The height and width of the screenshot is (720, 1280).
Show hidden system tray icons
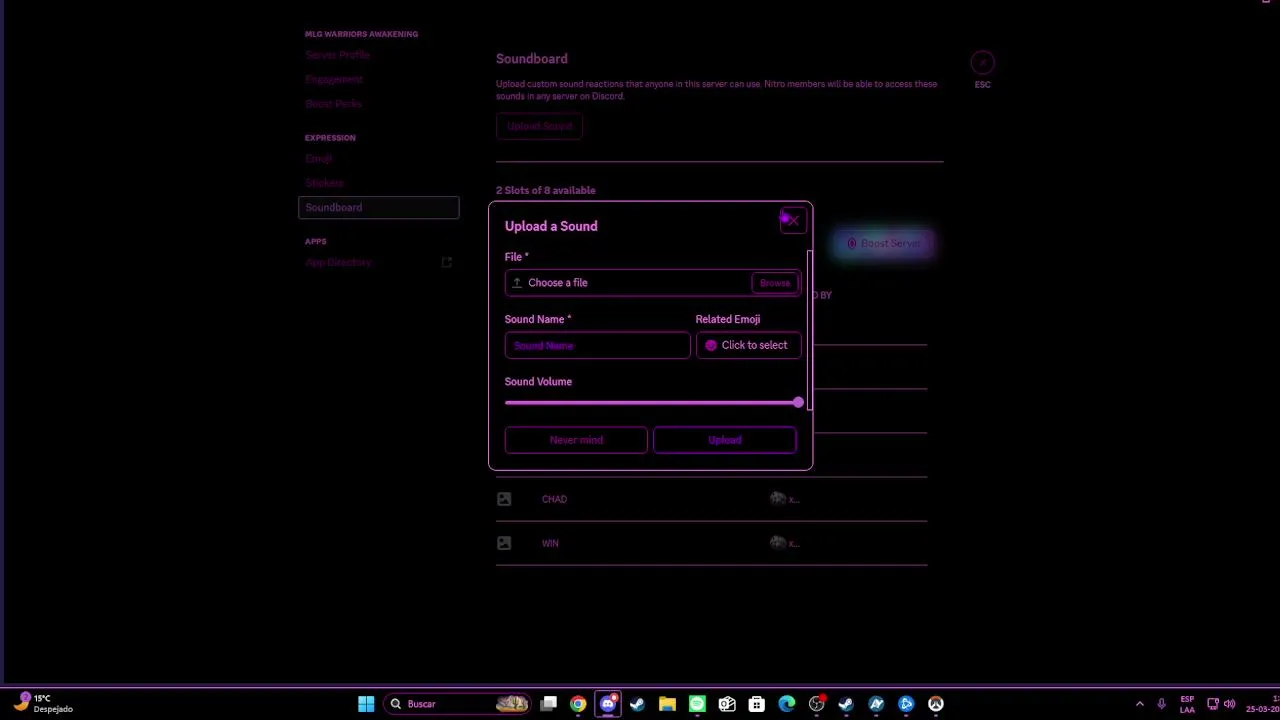point(1139,704)
